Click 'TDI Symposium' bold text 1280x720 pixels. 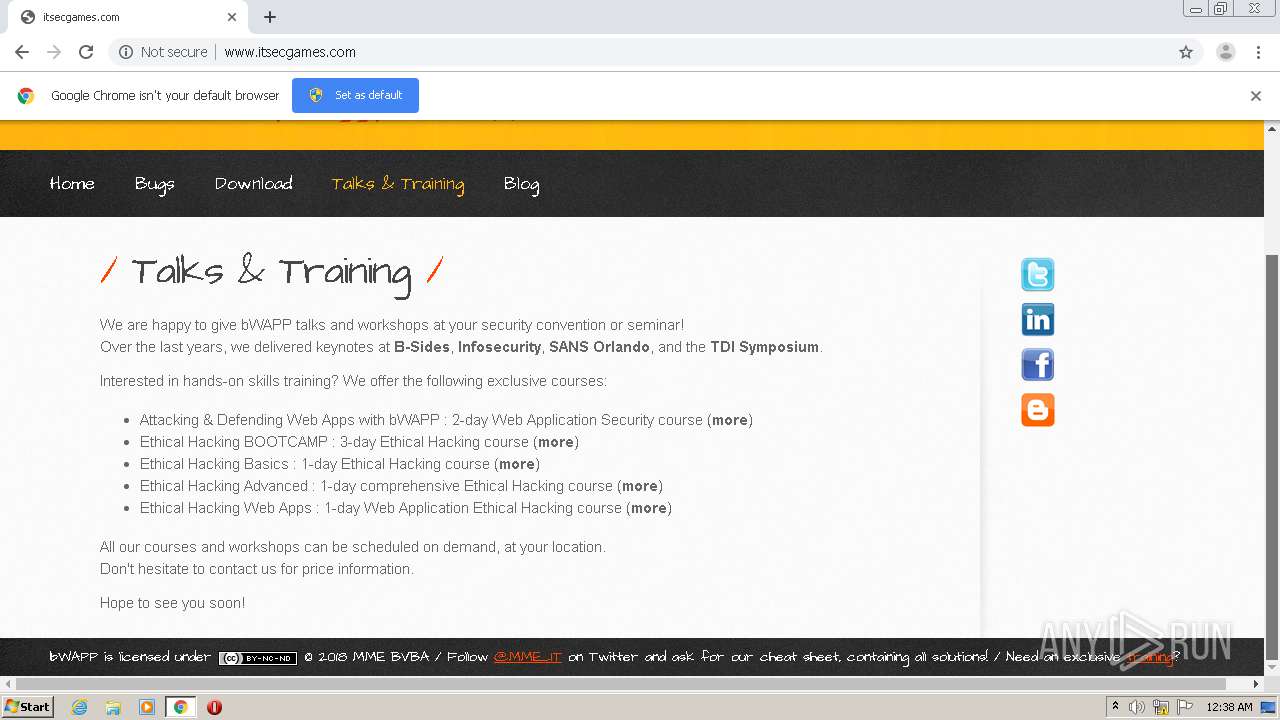pos(765,347)
